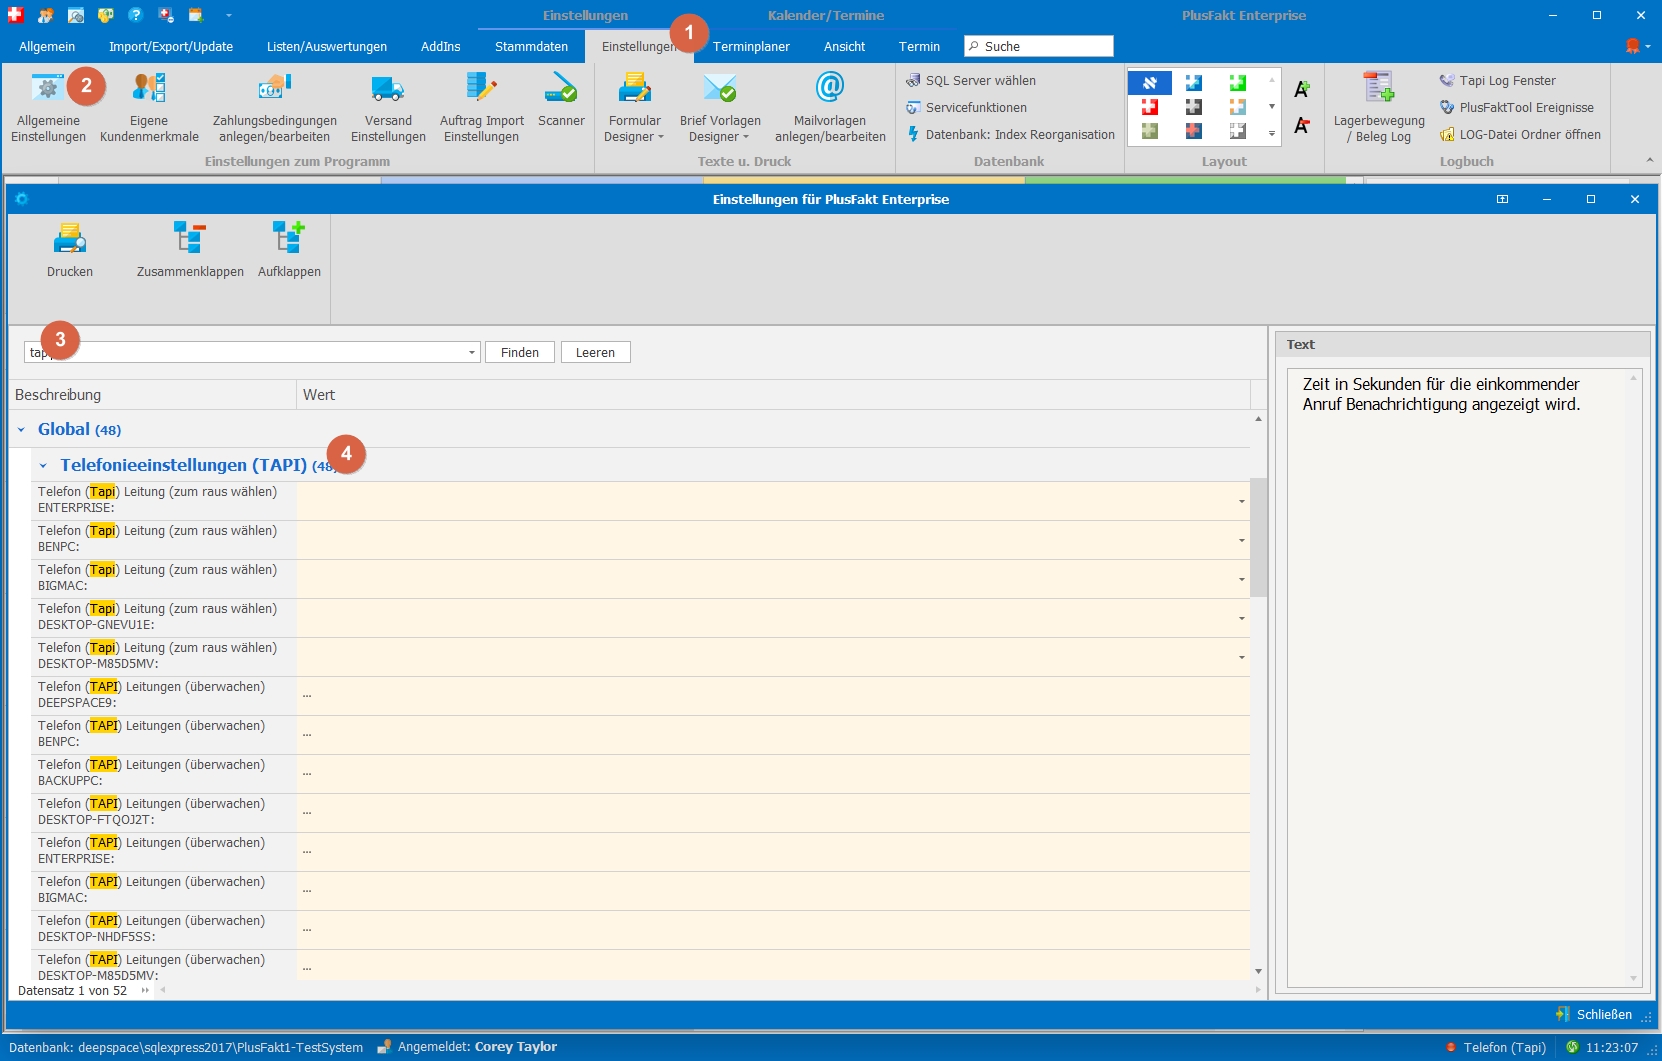The width and height of the screenshot is (1662, 1061).
Task: Click the Beschreibung column header
Action: 152,395
